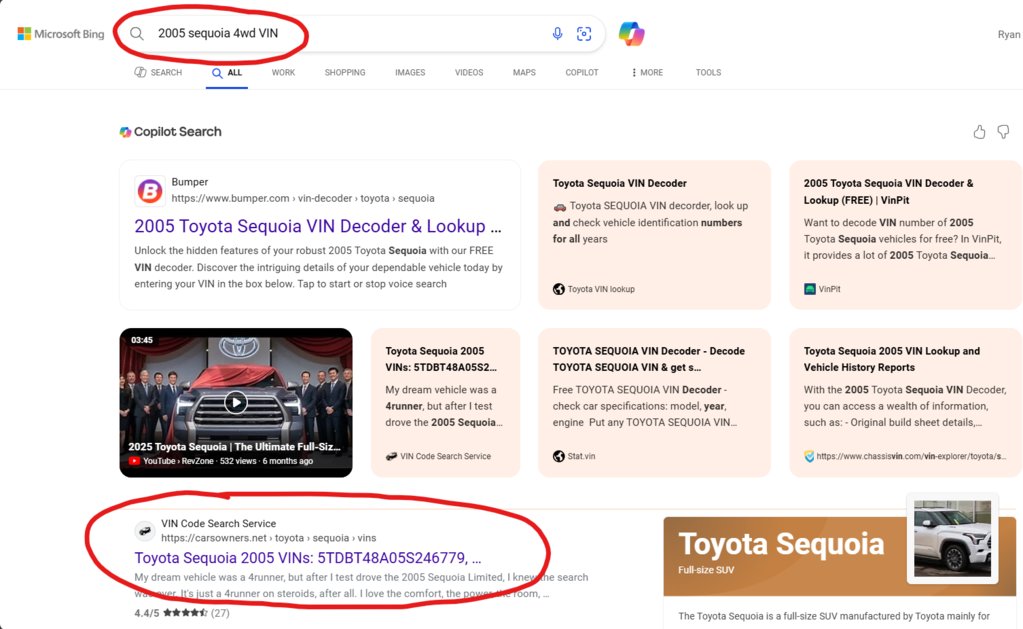
Task: Open Toyota Sequoia 2005 VINs: 5TDBT48A05S246779 result
Action: pos(308,558)
